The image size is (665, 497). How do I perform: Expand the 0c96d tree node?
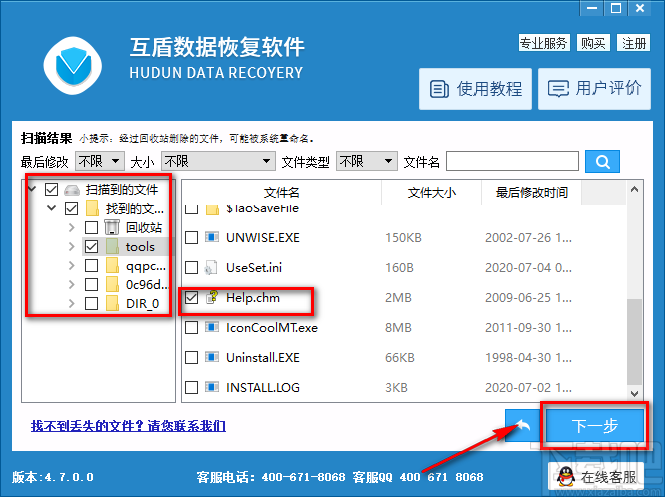(72, 284)
